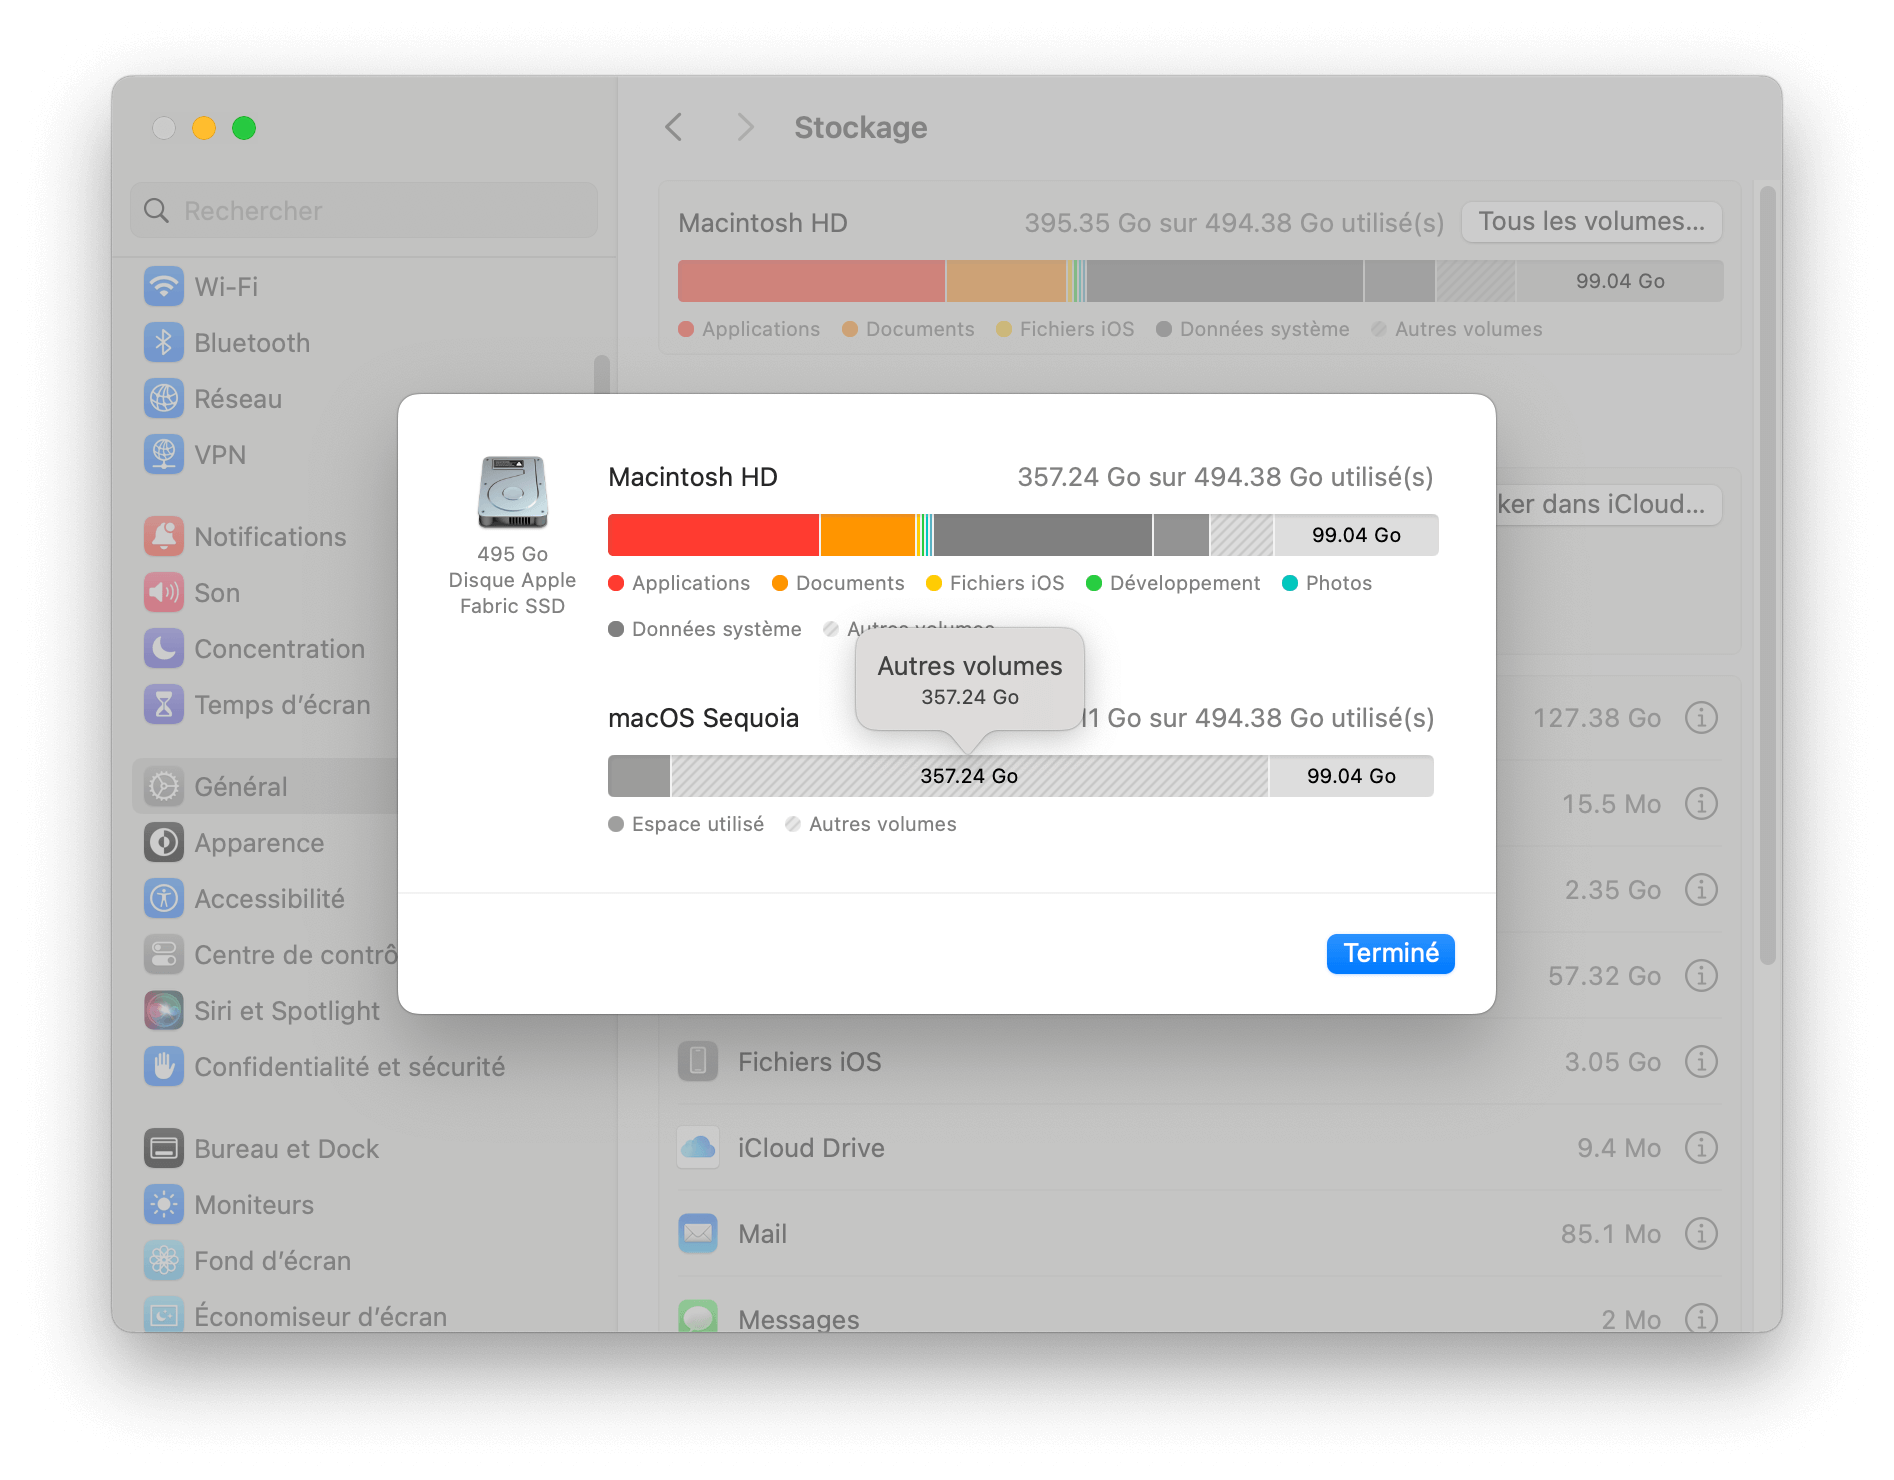Show info for the 57.32 Go row

coord(1701,975)
